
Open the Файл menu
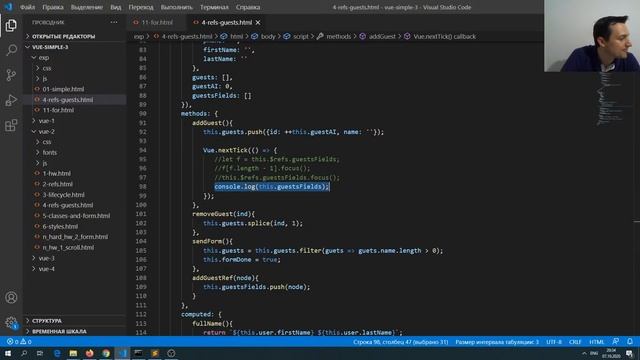(x=27, y=7)
